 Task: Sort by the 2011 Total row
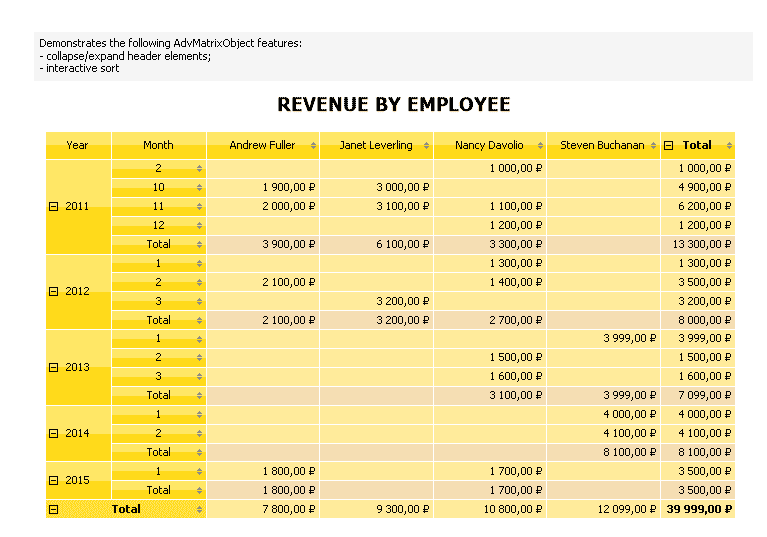click(199, 245)
